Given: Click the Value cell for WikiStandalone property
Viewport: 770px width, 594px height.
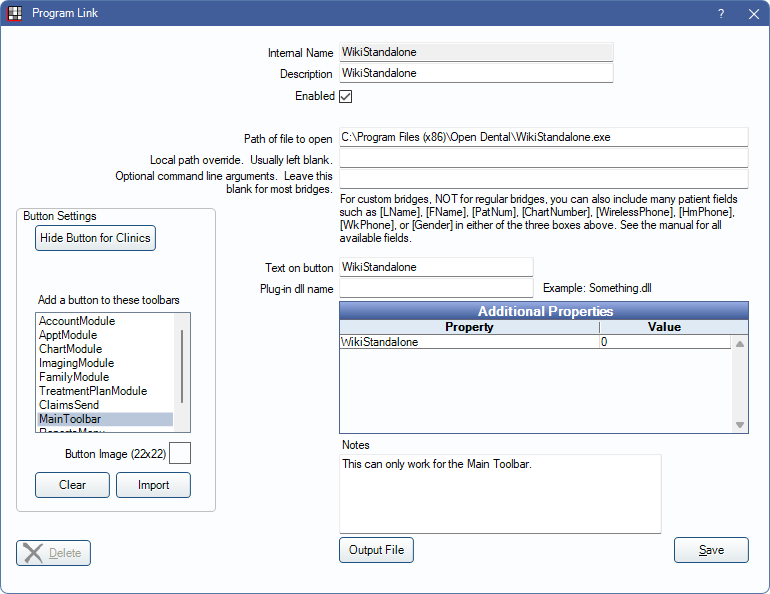Looking at the screenshot, I should pyautogui.click(x=664, y=342).
